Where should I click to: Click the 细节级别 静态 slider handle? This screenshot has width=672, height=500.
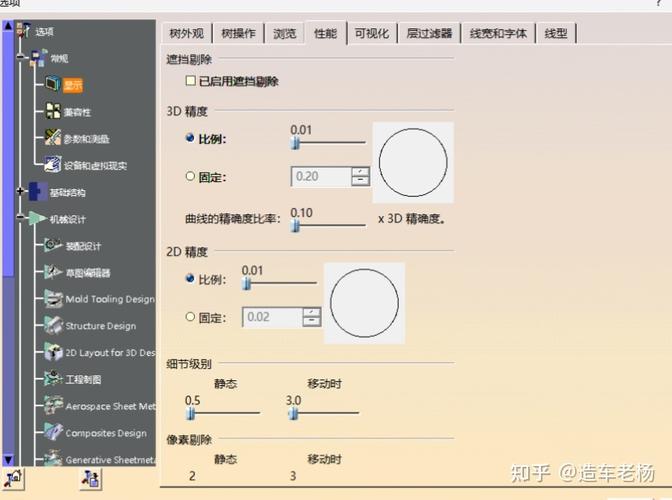(191, 413)
